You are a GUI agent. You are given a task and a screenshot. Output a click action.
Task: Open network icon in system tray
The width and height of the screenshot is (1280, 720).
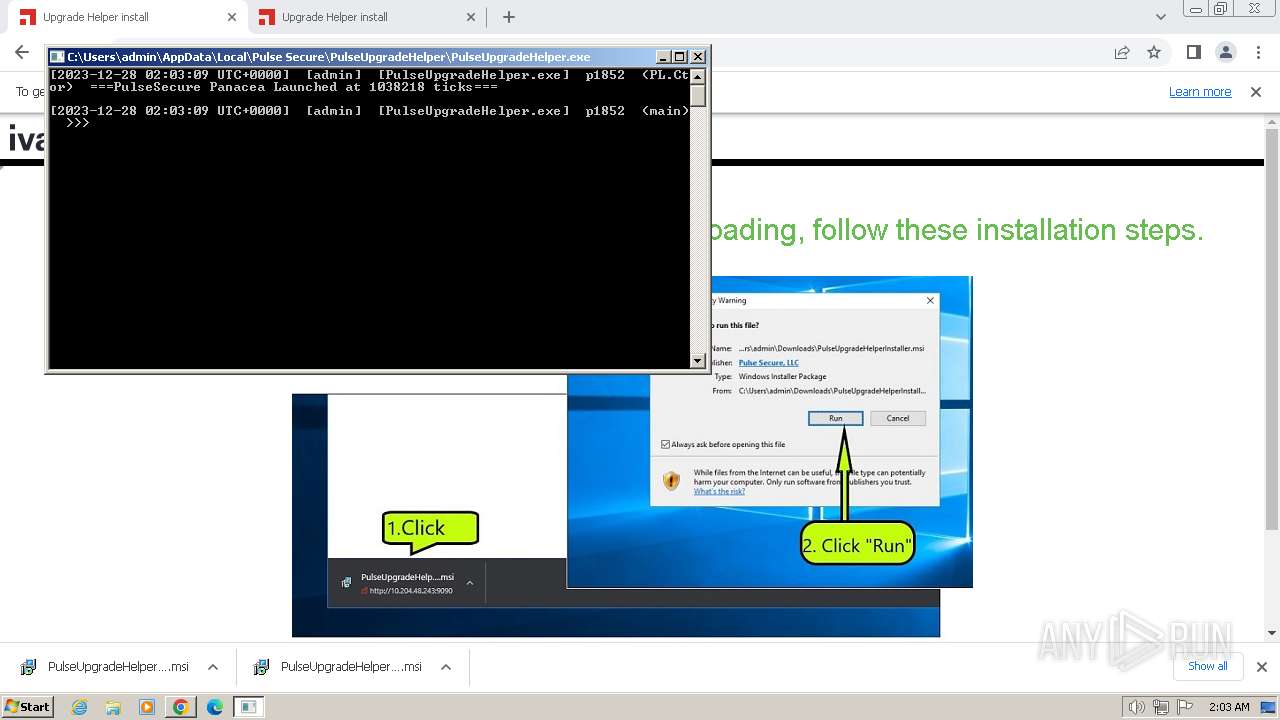[x=1161, y=707]
